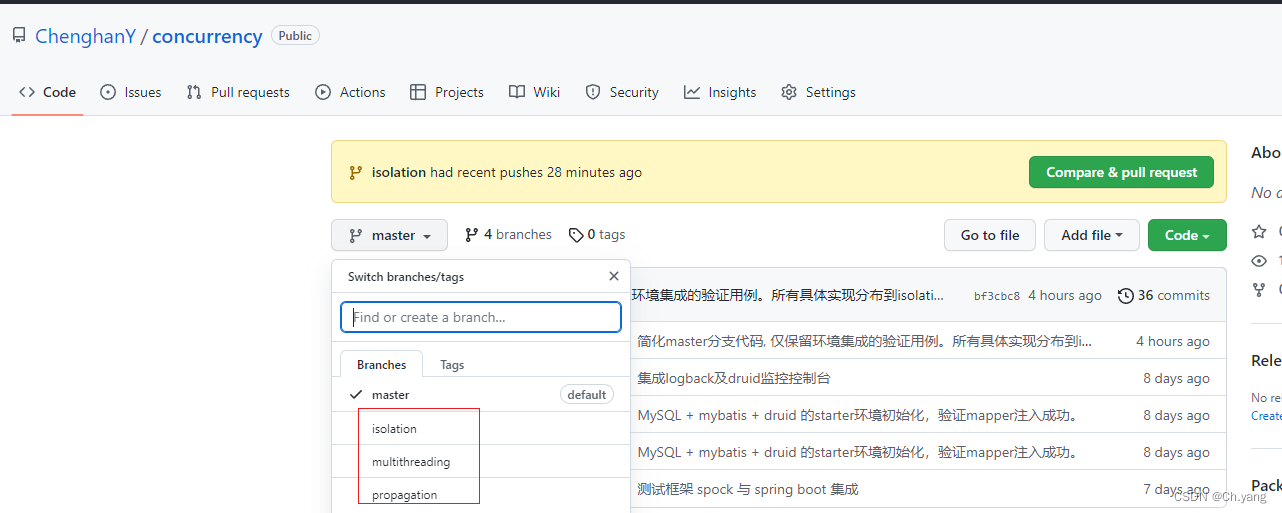Image resolution: width=1282 pixels, height=513 pixels.
Task: Switch to Tags tab in popup
Action: tap(452, 365)
